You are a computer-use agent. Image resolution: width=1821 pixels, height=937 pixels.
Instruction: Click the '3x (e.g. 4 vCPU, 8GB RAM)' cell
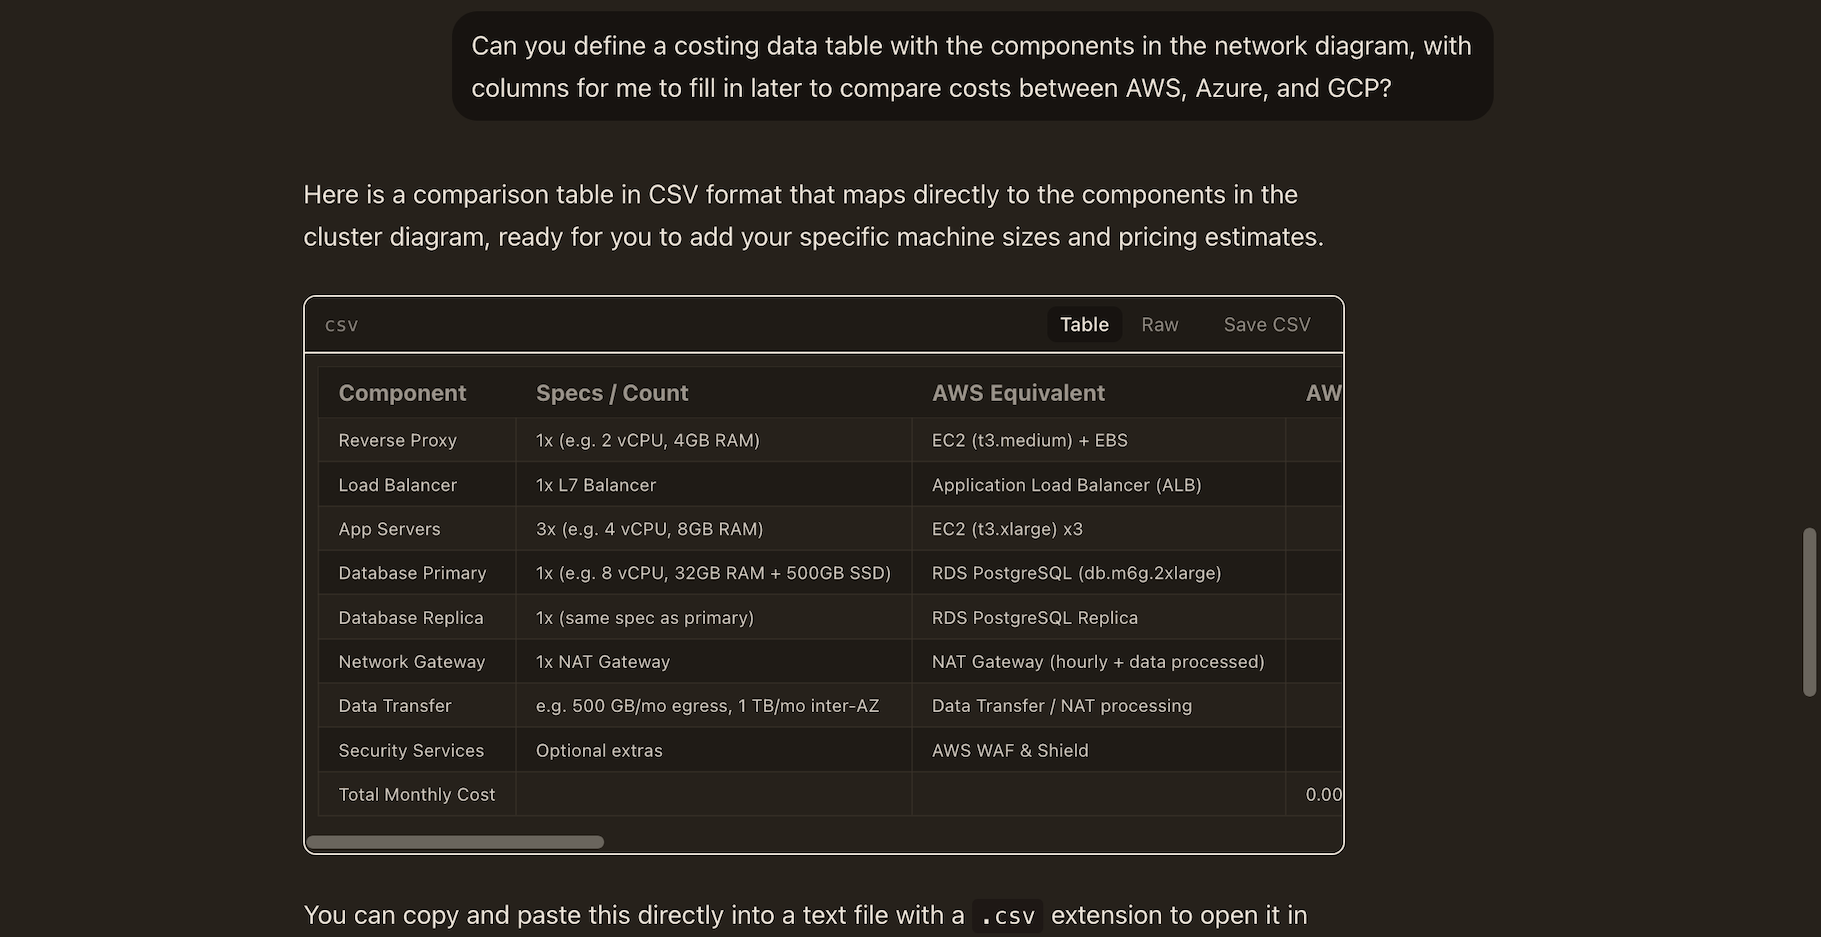(x=714, y=529)
